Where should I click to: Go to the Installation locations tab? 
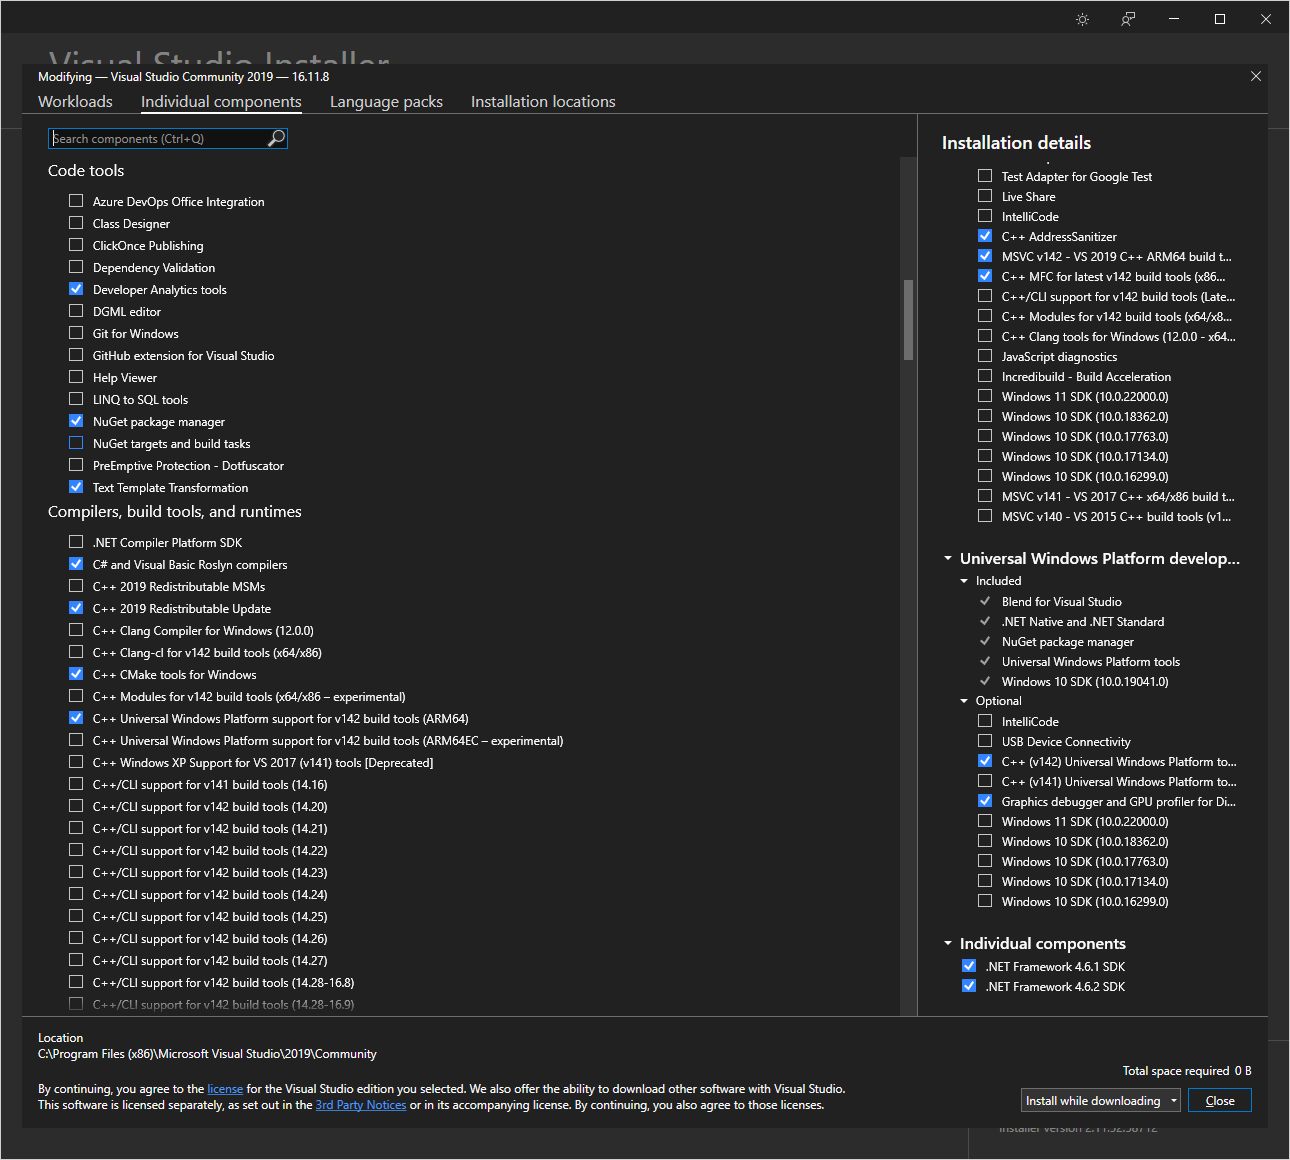point(543,102)
